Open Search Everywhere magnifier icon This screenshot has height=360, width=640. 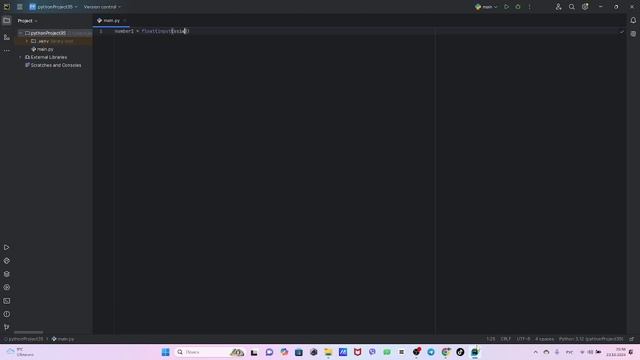pyautogui.click(x=572, y=7)
